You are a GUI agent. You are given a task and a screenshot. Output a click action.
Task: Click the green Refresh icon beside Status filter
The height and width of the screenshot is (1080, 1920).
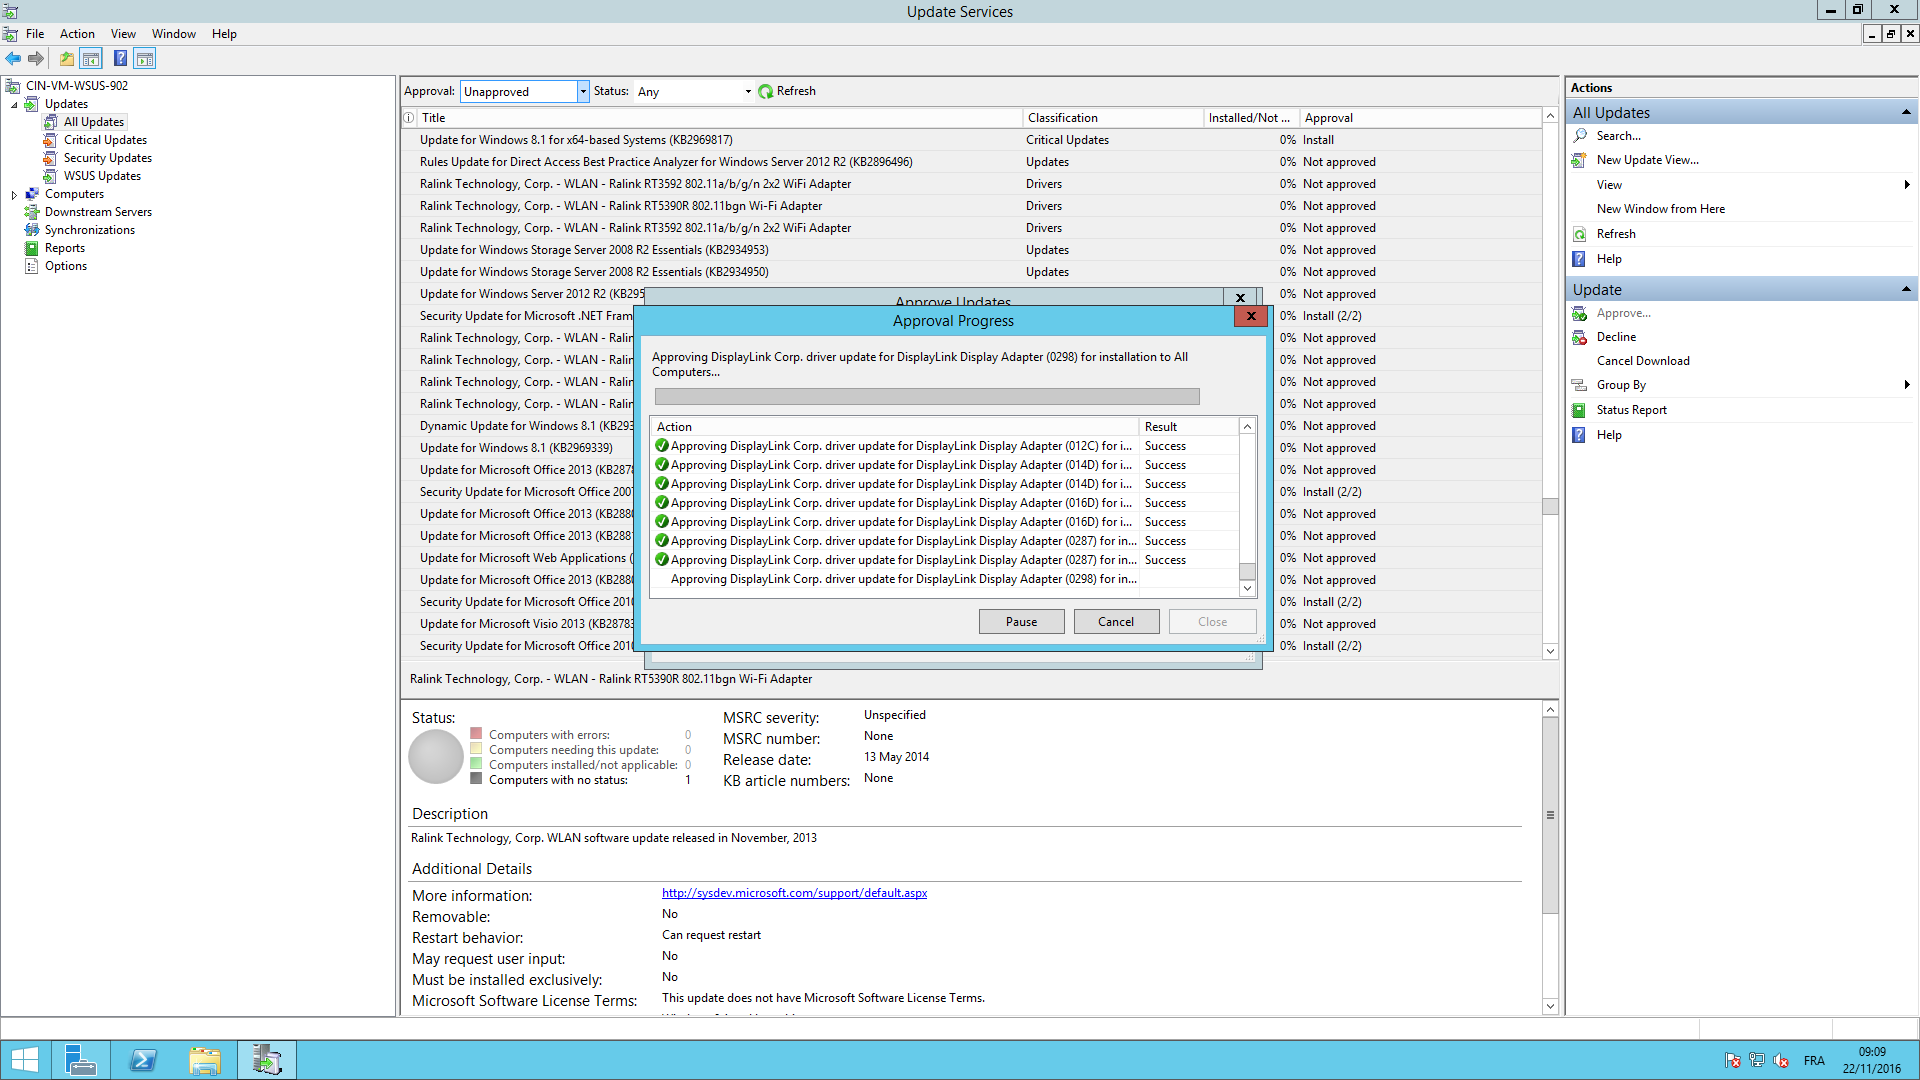coord(766,91)
